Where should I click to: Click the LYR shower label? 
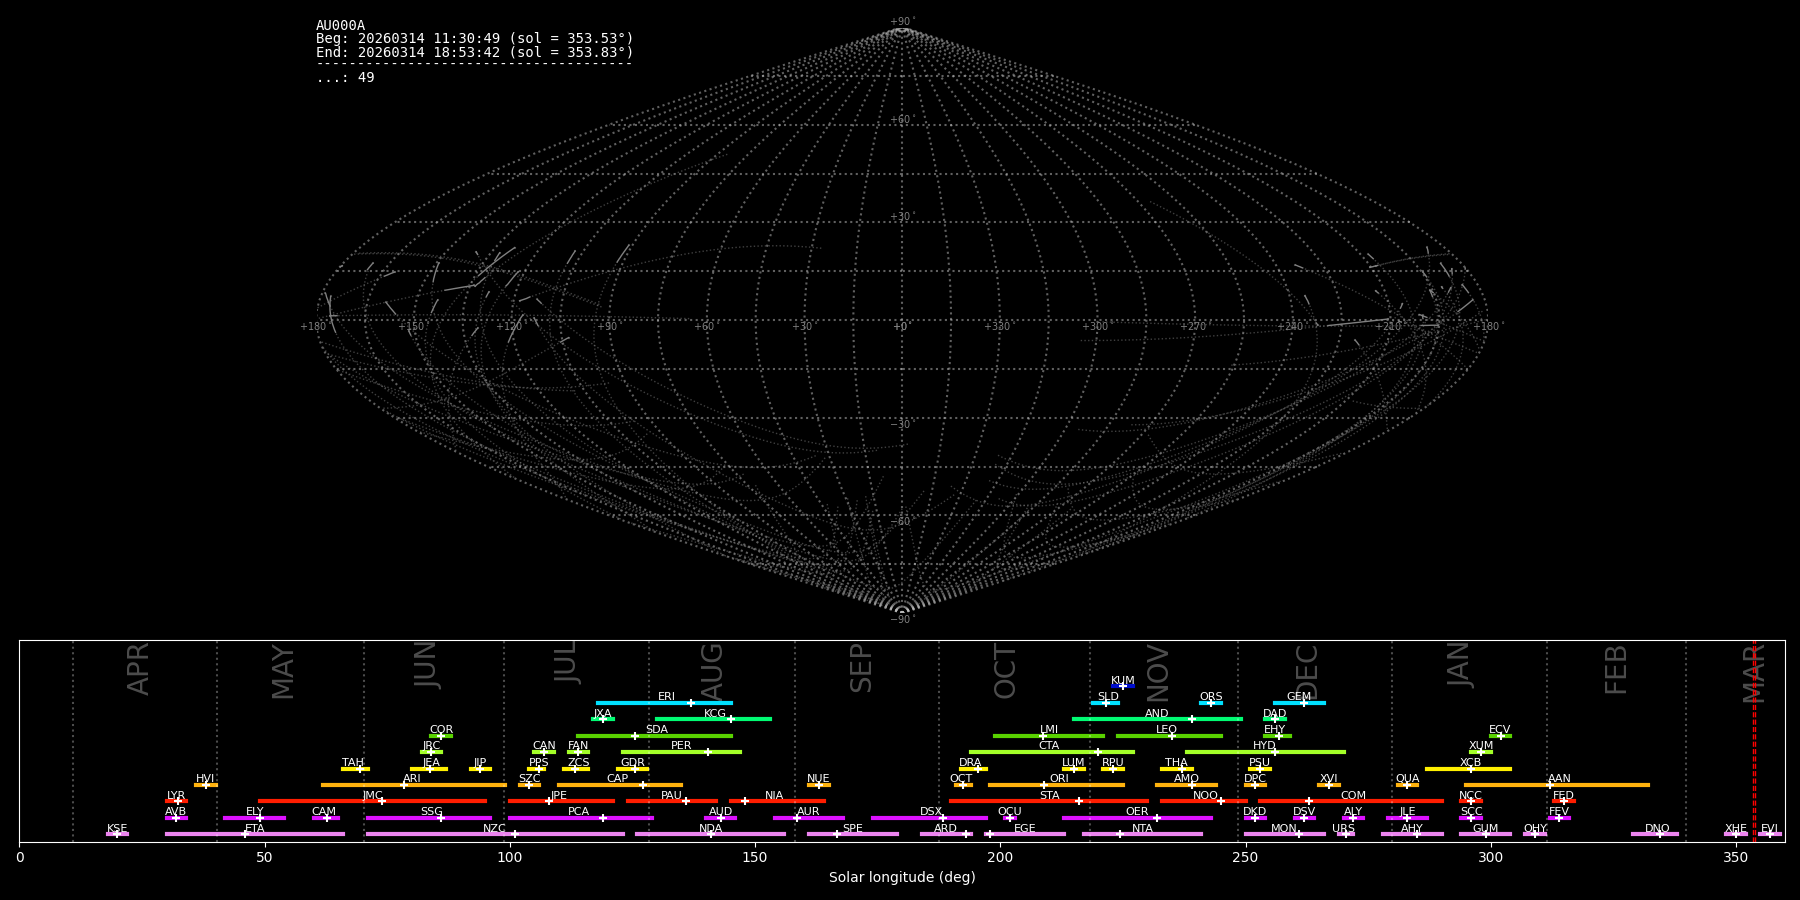[176, 796]
